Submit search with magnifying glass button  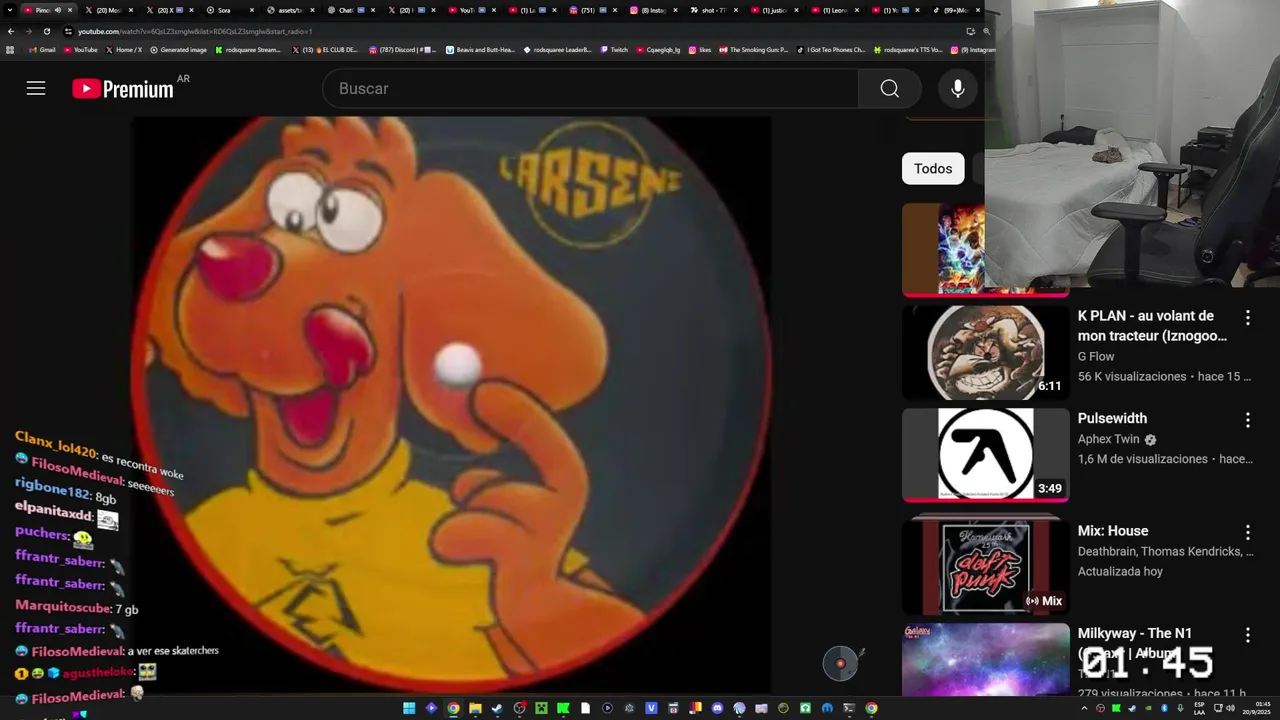click(x=889, y=89)
